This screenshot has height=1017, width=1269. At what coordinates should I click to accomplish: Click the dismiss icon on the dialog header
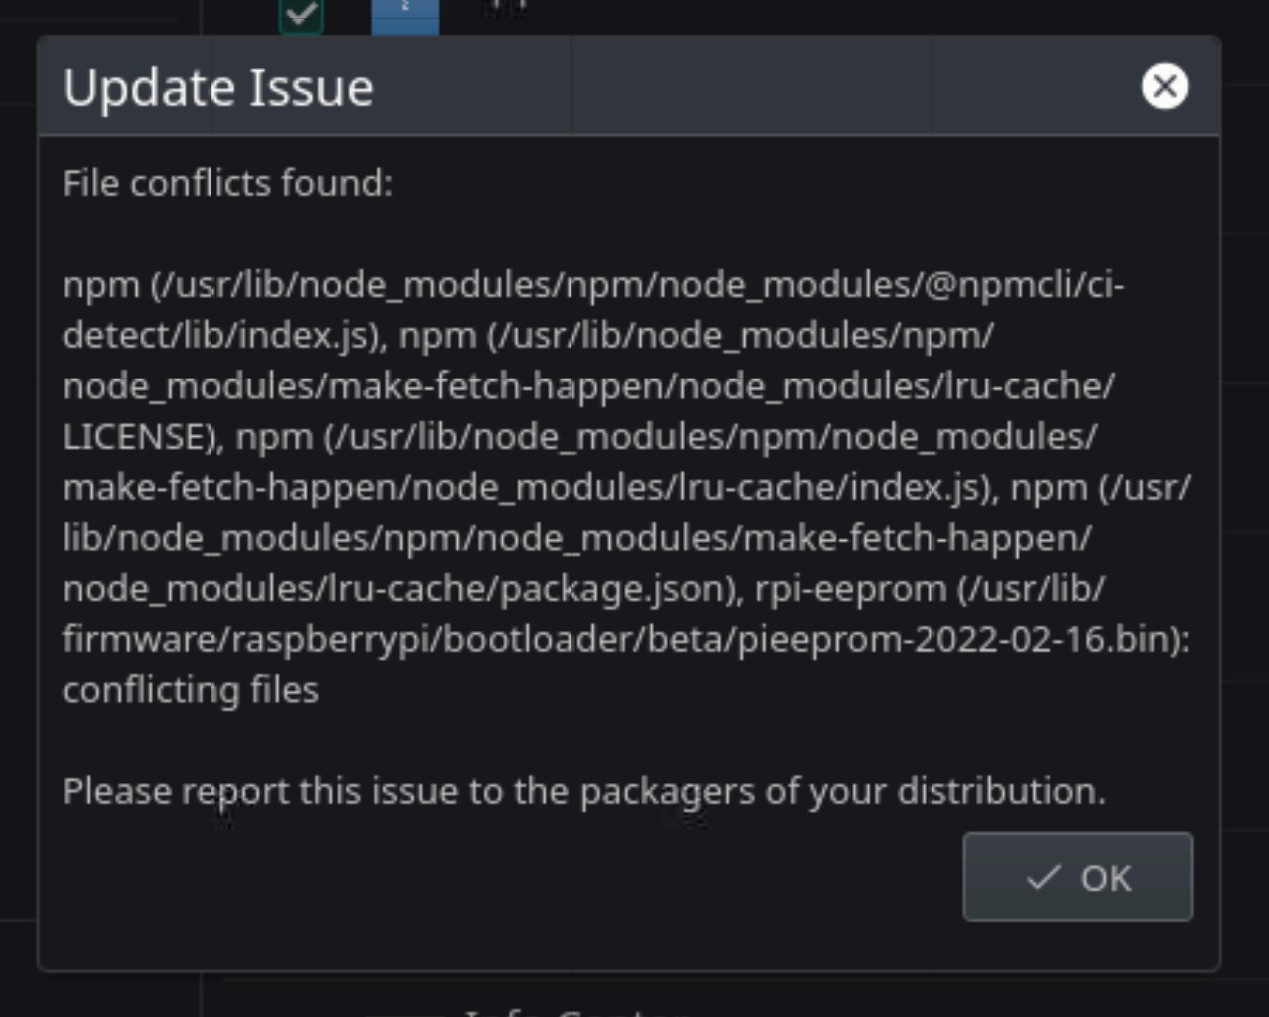(x=1164, y=86)
